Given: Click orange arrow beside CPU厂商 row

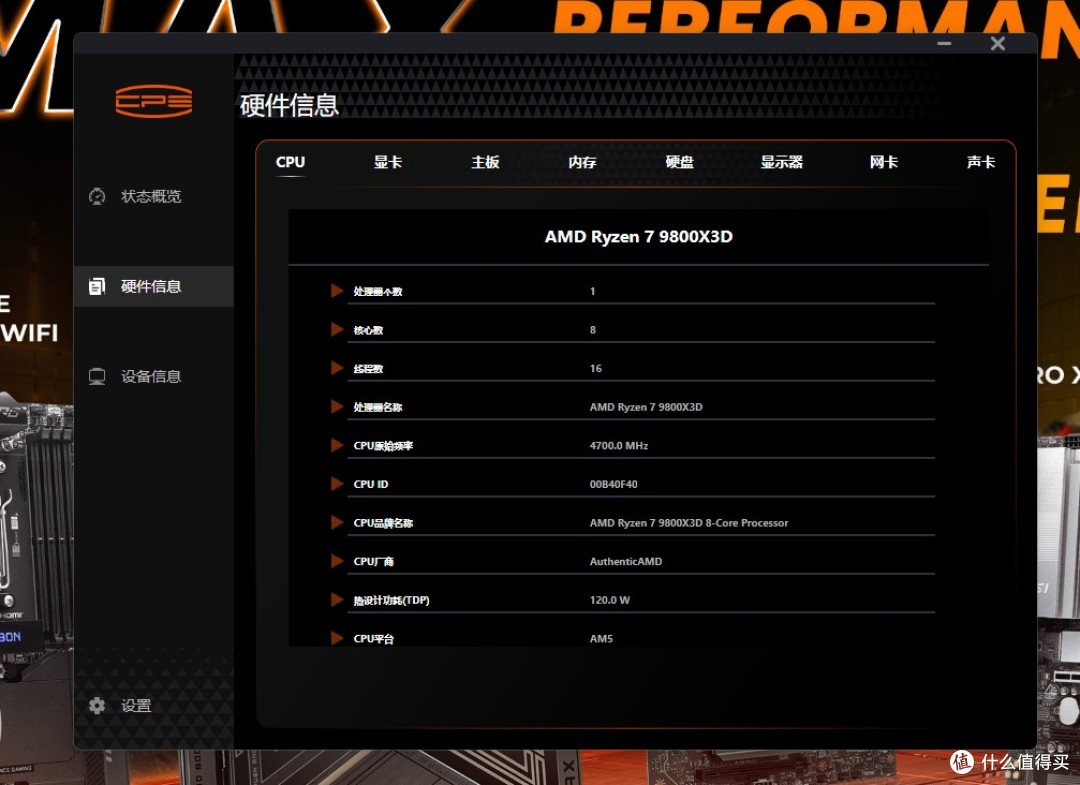Looking at the screenshot, I should [337, 561].
